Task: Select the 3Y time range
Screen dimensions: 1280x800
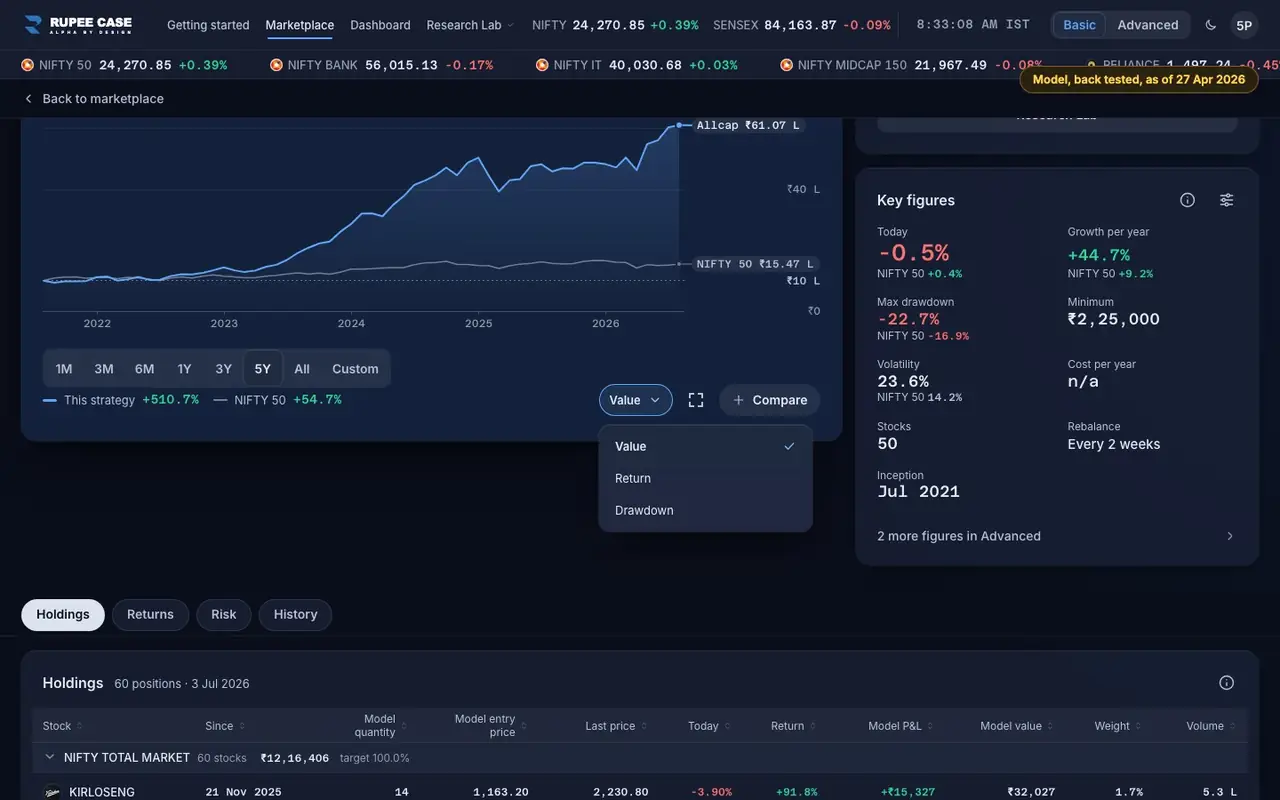Action: 224,369
